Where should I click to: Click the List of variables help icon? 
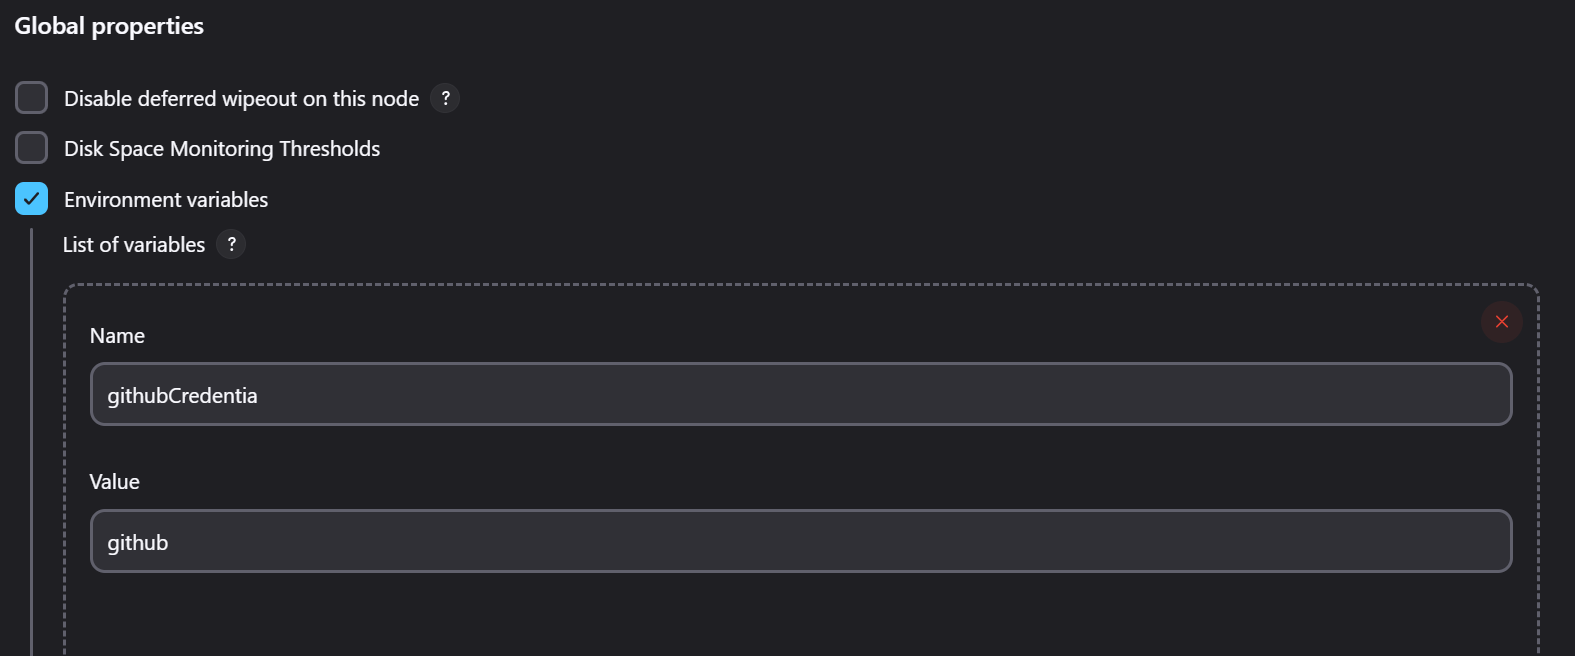230,244
